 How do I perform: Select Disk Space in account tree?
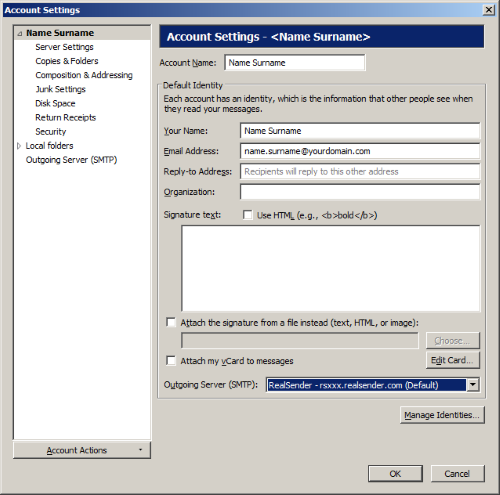[55, 103]
